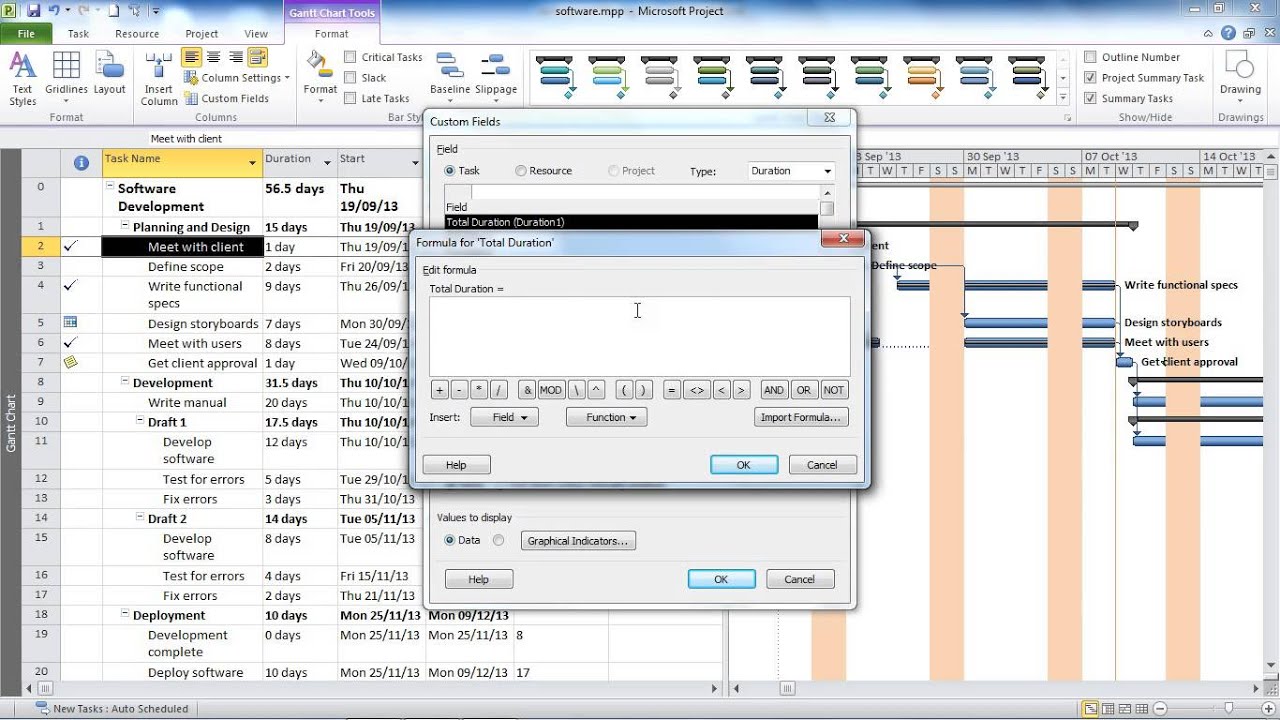Screen dimensions: 1280x720
Task: Select the Data radio button
Action: pos(450,540)
